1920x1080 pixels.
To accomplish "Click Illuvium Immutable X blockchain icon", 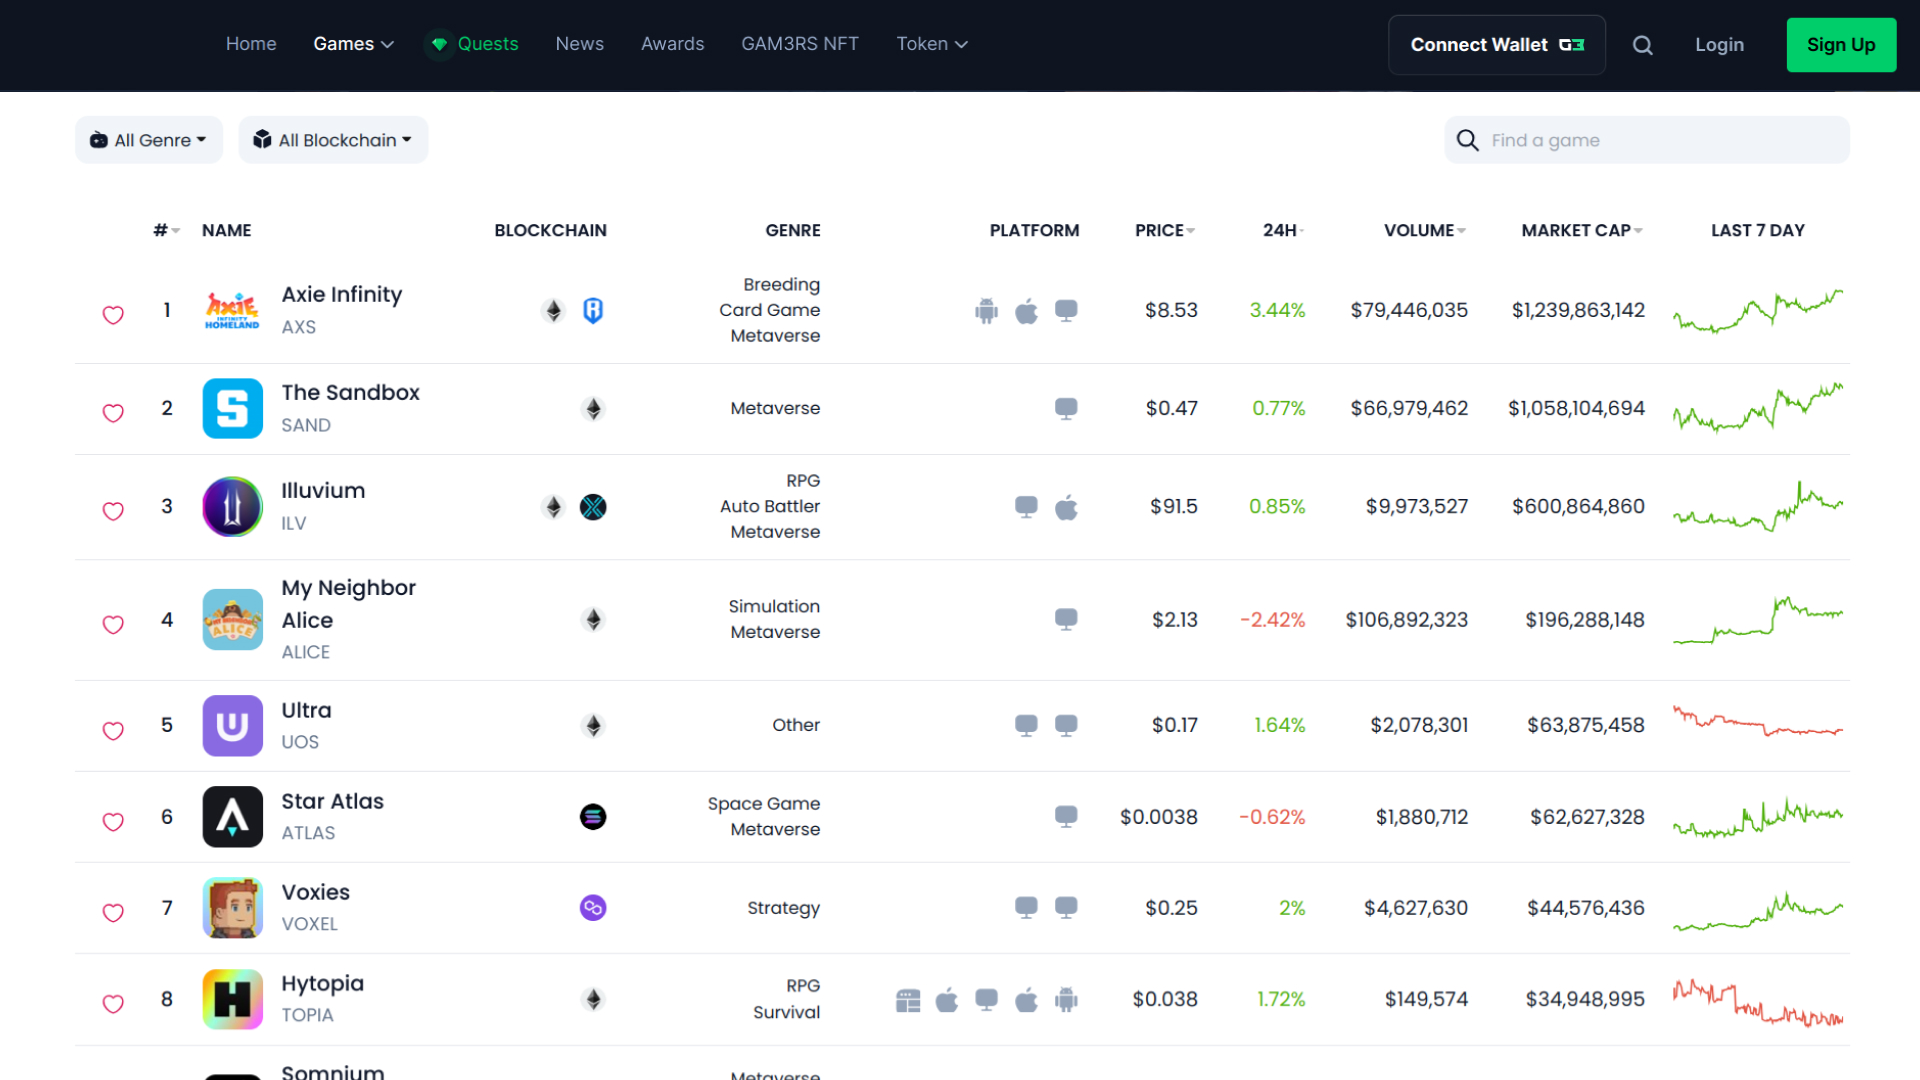I will click(593, 507).
